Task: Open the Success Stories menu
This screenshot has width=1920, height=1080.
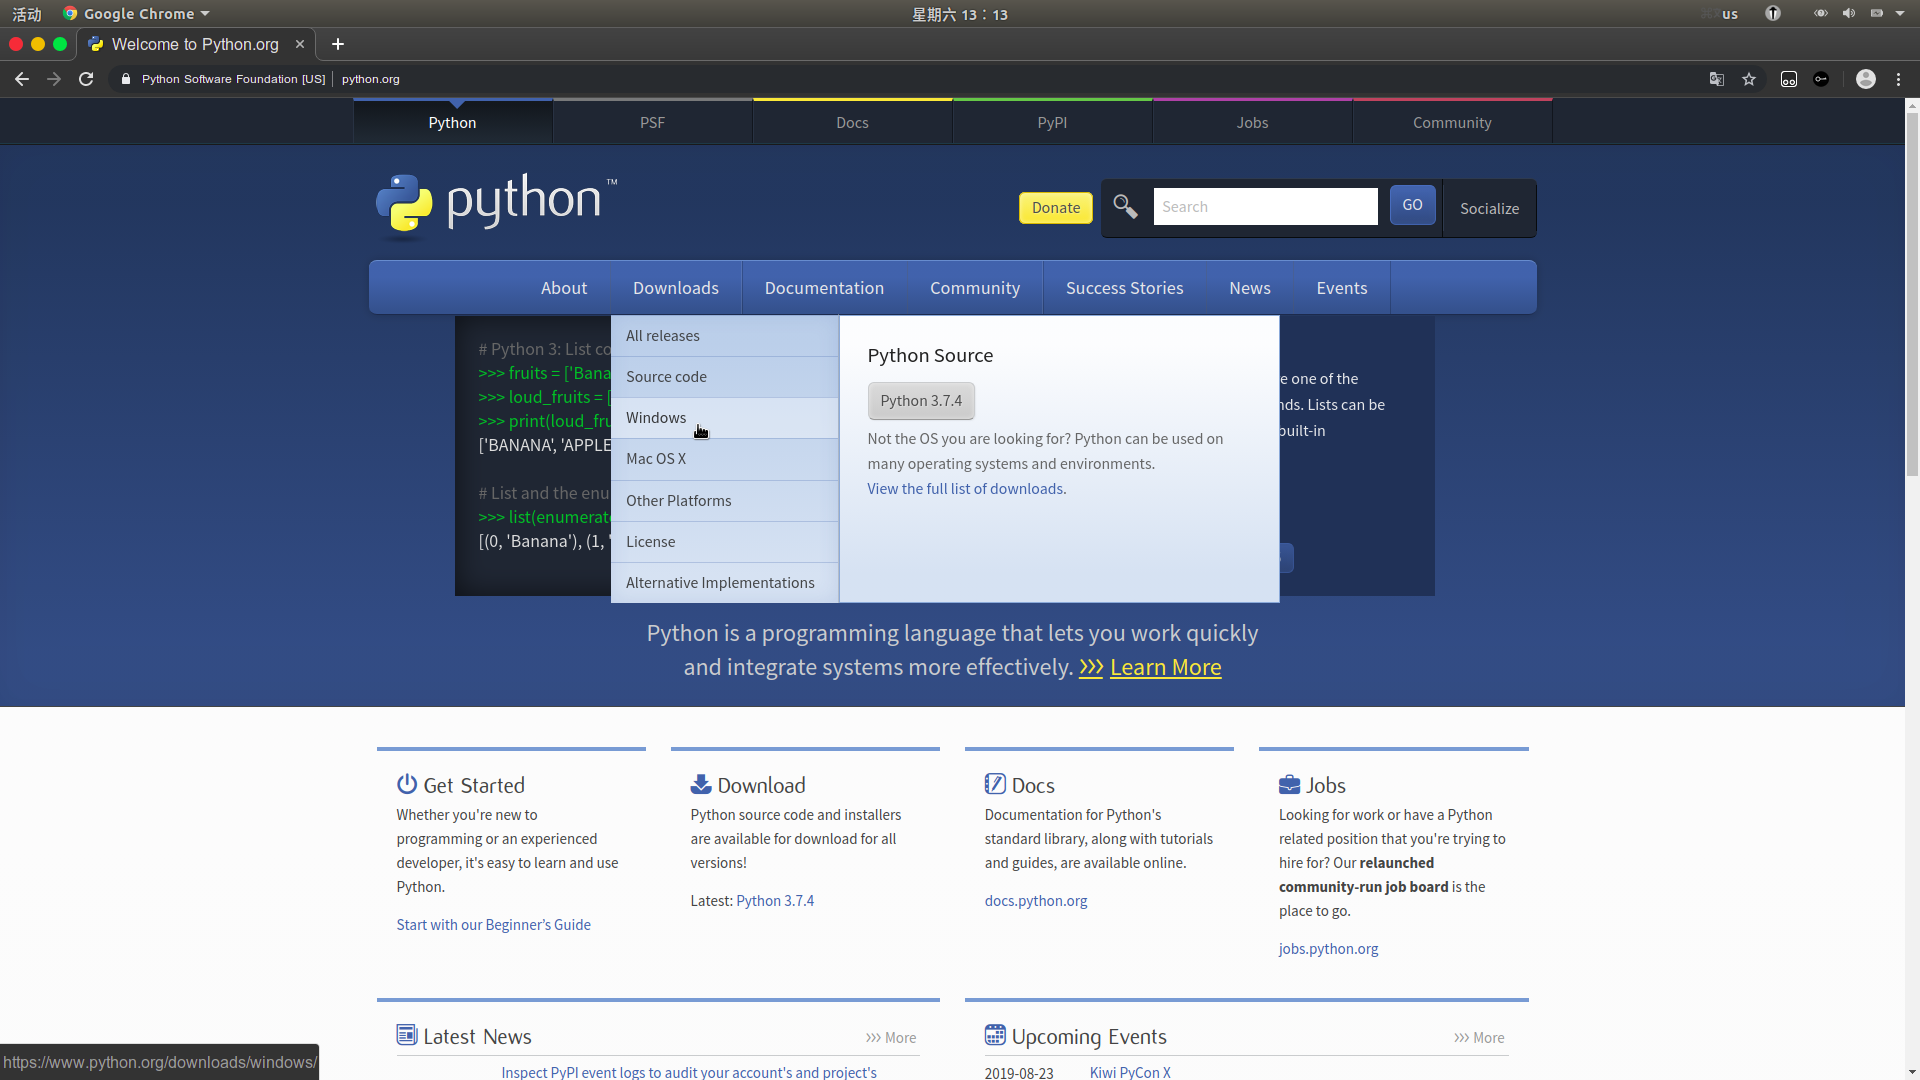Action: pyautogui.click(x=1125, y=288)
